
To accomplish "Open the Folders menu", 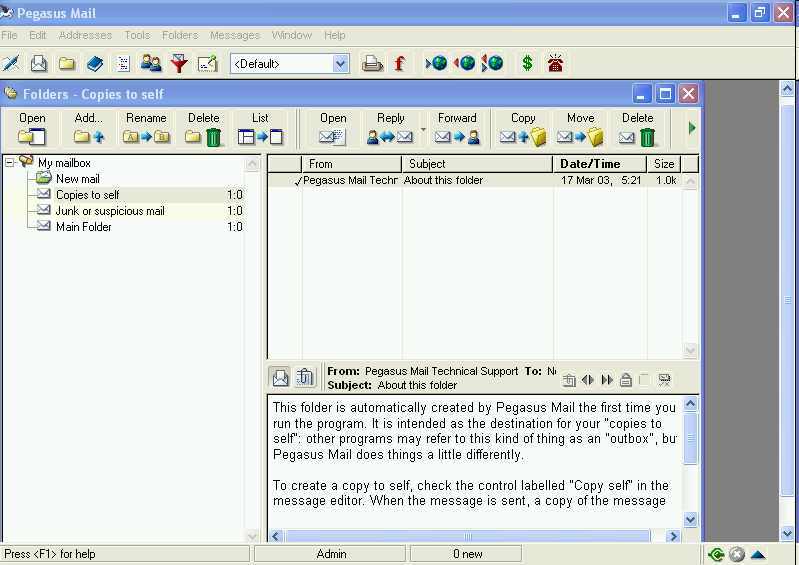I will (x=180, y=35).
